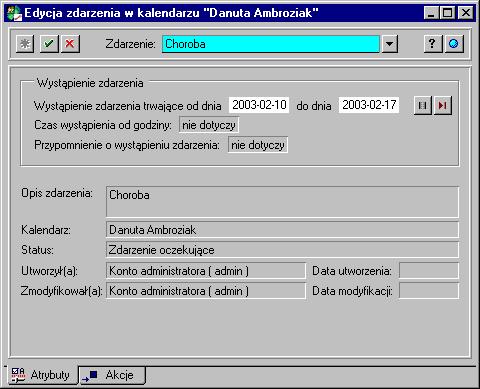Click the 'Data utworzenia:' label

coord(352,271)
